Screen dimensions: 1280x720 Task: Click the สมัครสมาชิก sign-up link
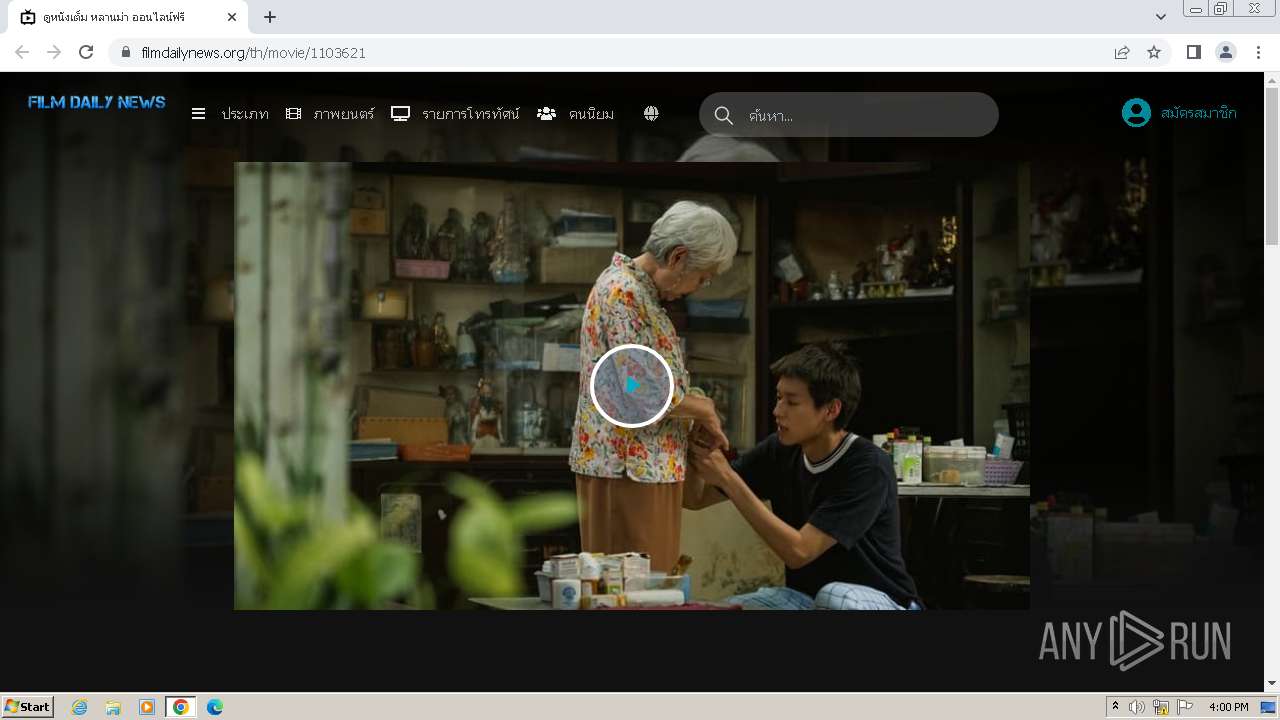tap(1199, 113)
